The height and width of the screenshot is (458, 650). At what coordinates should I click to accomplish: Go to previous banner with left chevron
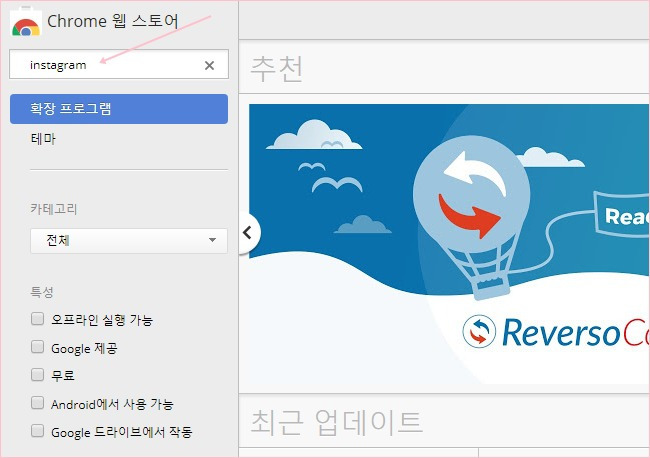pos(248,232)
